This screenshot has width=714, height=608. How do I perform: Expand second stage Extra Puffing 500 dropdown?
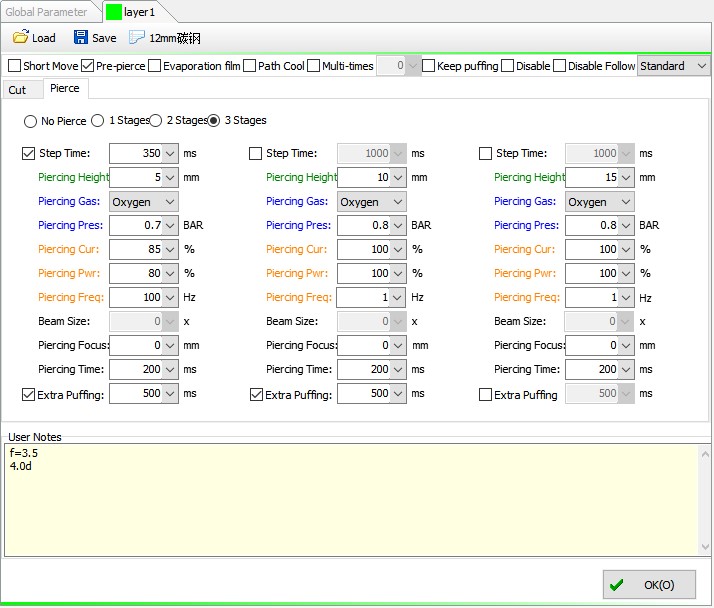point(398,393)
